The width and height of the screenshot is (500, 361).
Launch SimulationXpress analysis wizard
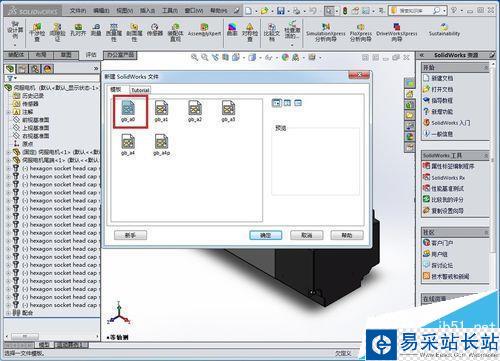pos(326,32)
